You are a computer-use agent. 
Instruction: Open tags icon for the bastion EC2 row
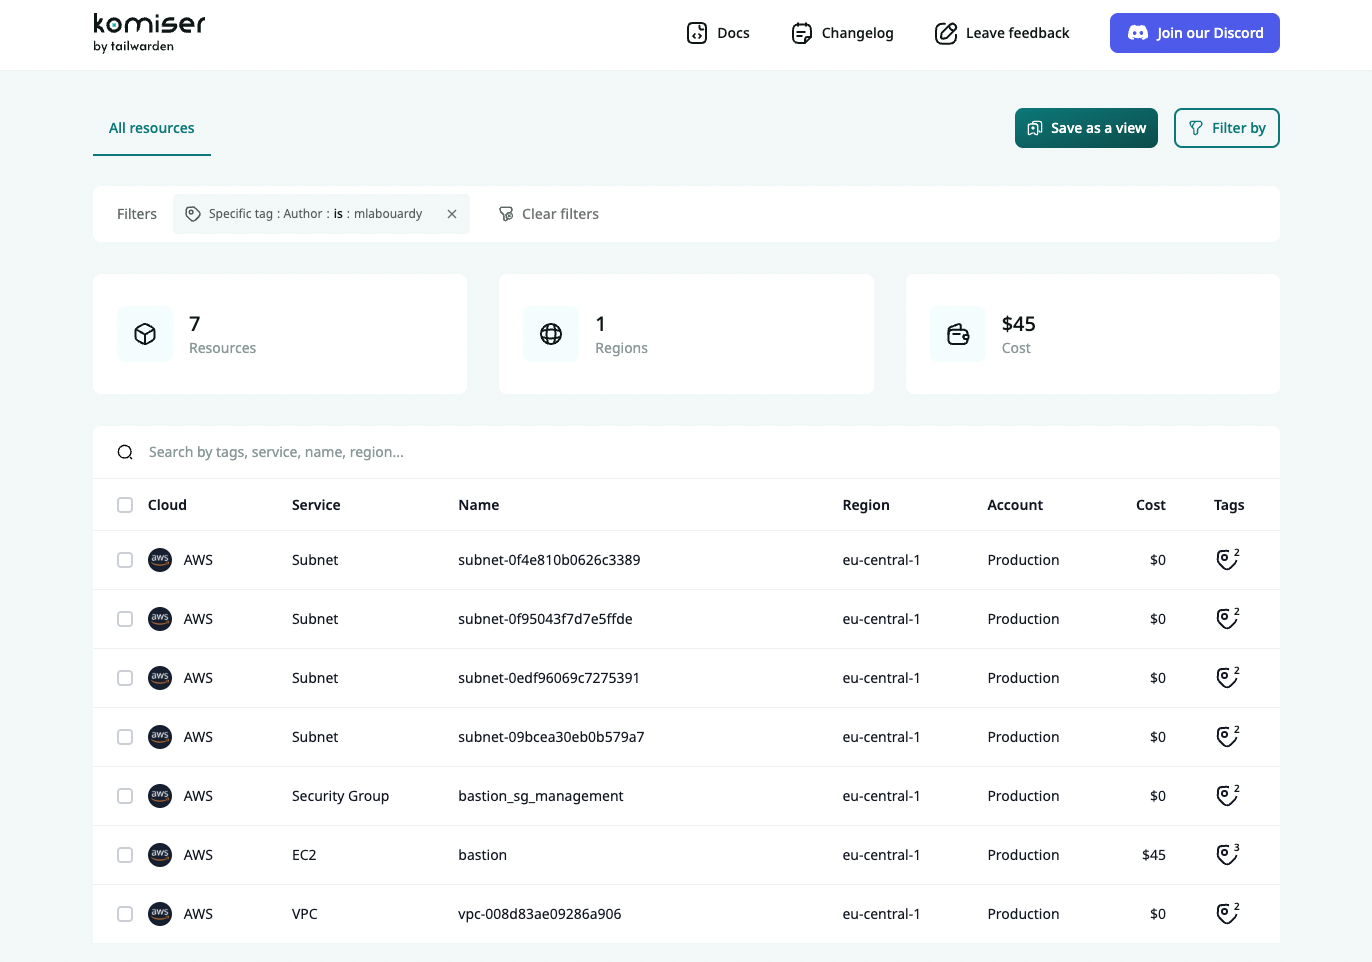tap(1226, 855)
